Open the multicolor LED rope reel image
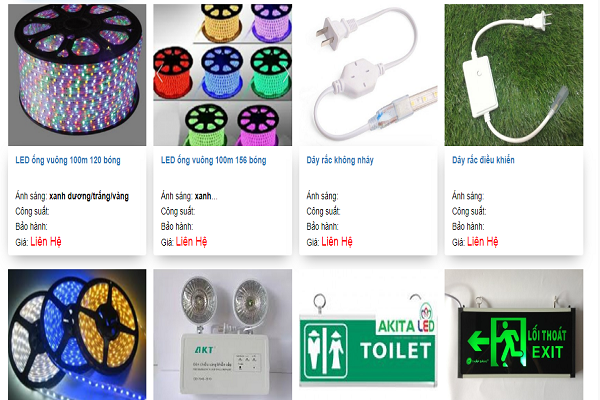Viewport: 600px width, 400px height. click(77, 75)
